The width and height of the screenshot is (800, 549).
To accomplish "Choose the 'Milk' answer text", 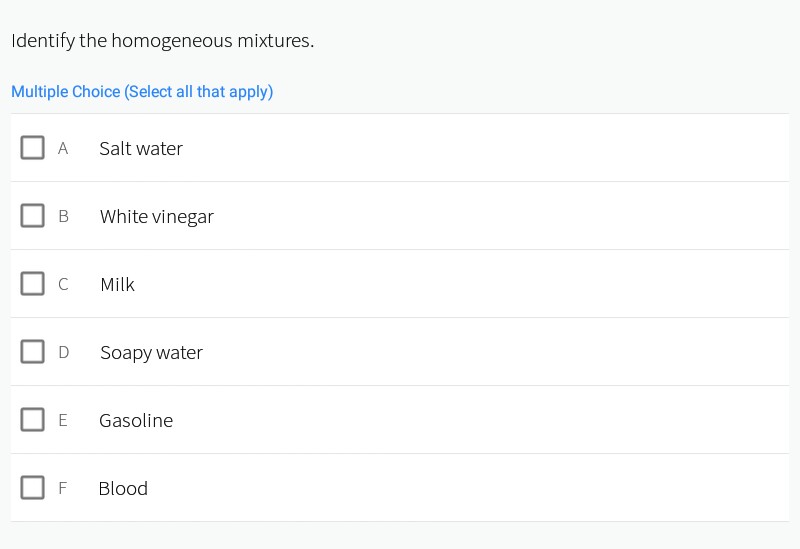I will click(x=117, y=285).
